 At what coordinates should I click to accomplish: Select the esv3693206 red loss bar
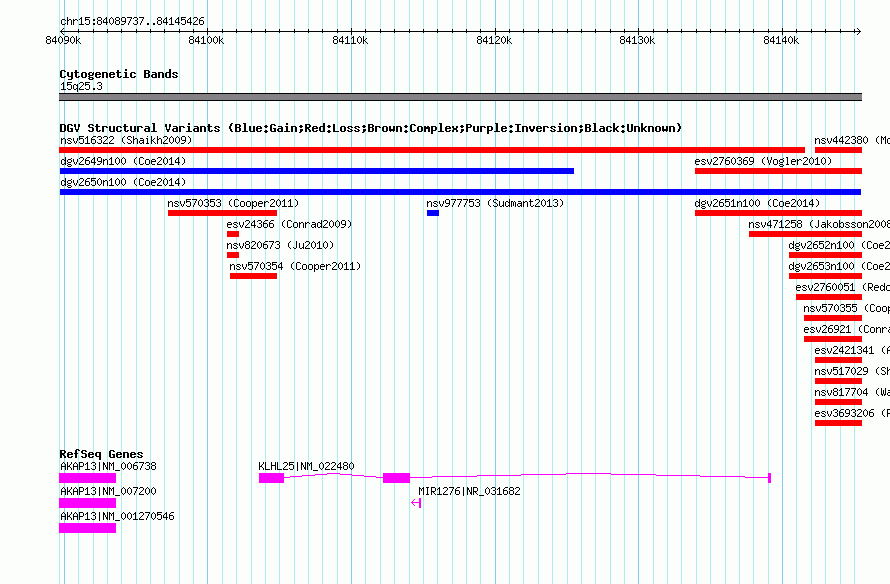pyautogui.click(x=838, y=423)
